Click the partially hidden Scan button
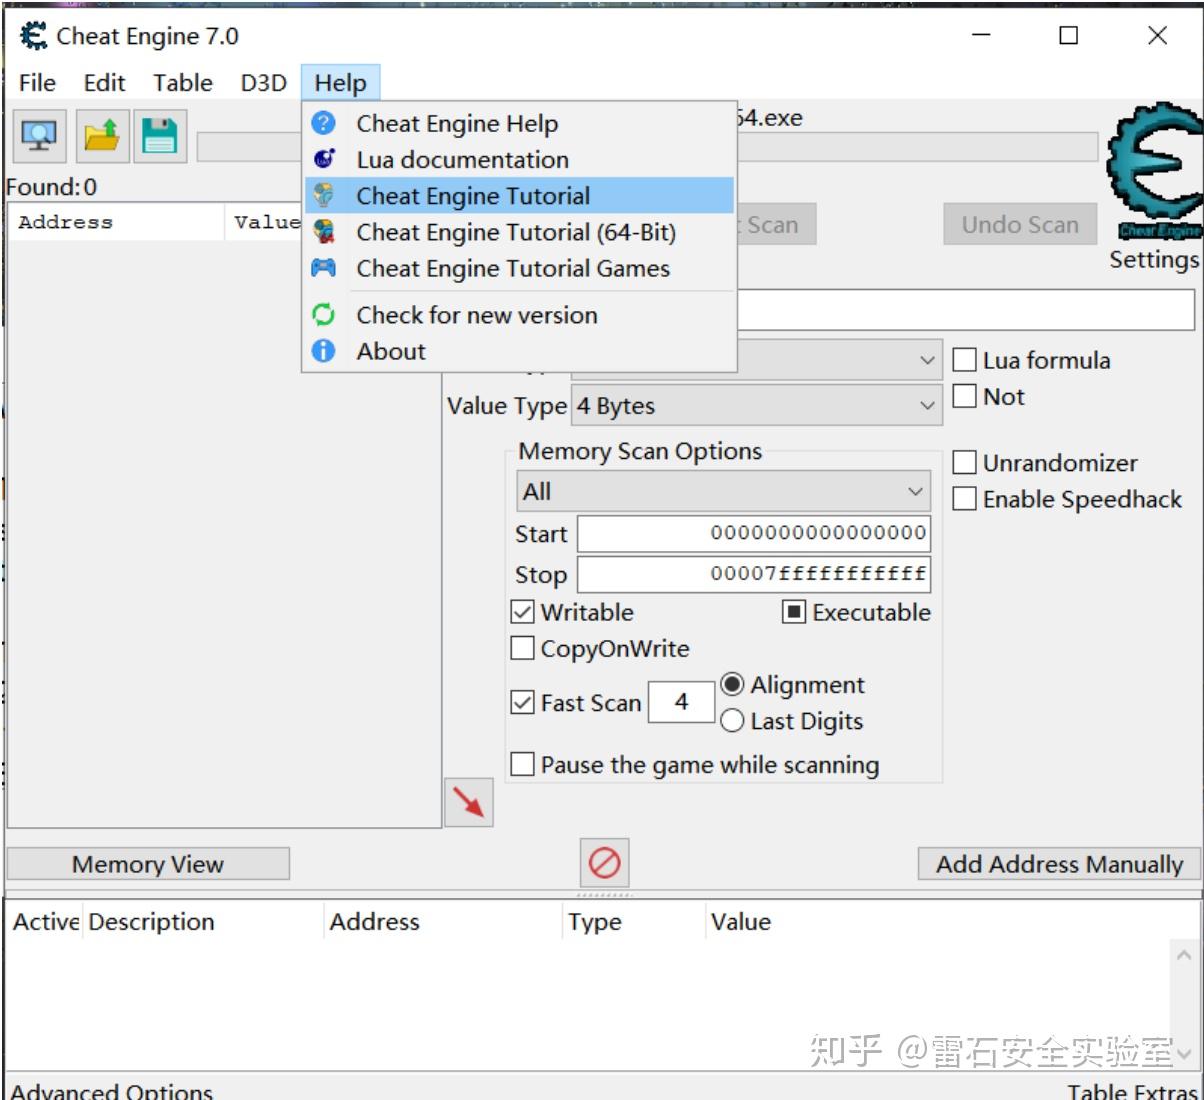 click(776, 224)
